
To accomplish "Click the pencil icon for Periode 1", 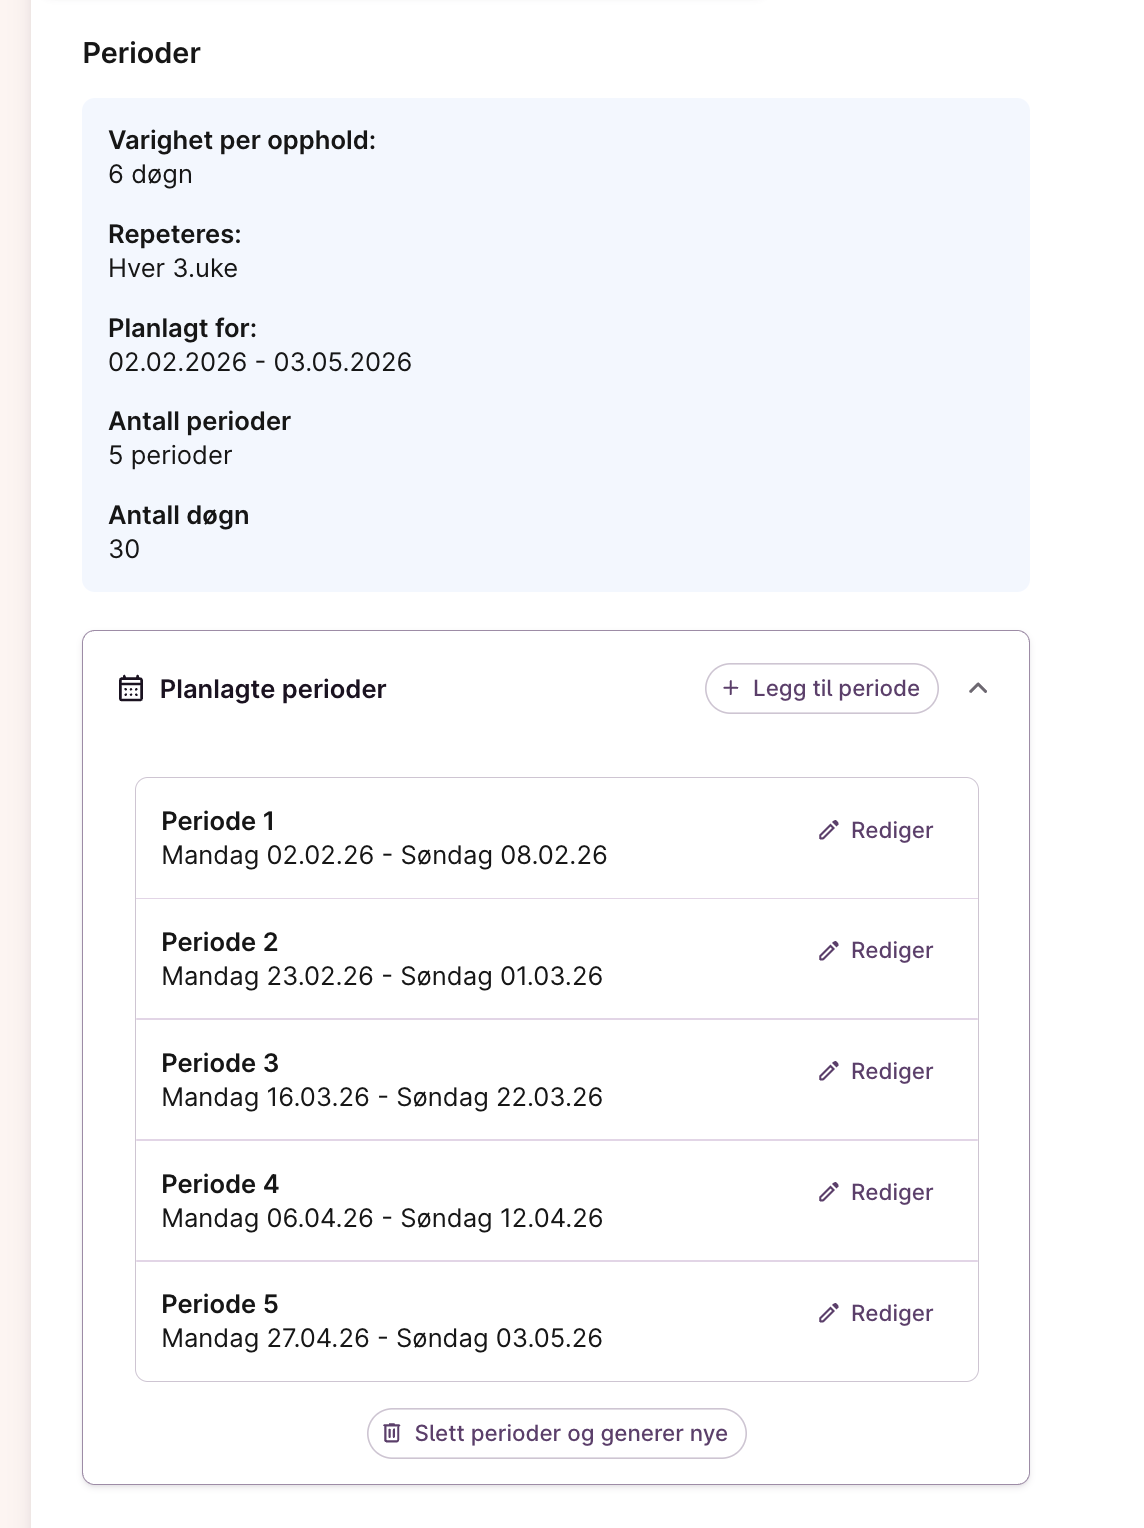I will point(828,831).
